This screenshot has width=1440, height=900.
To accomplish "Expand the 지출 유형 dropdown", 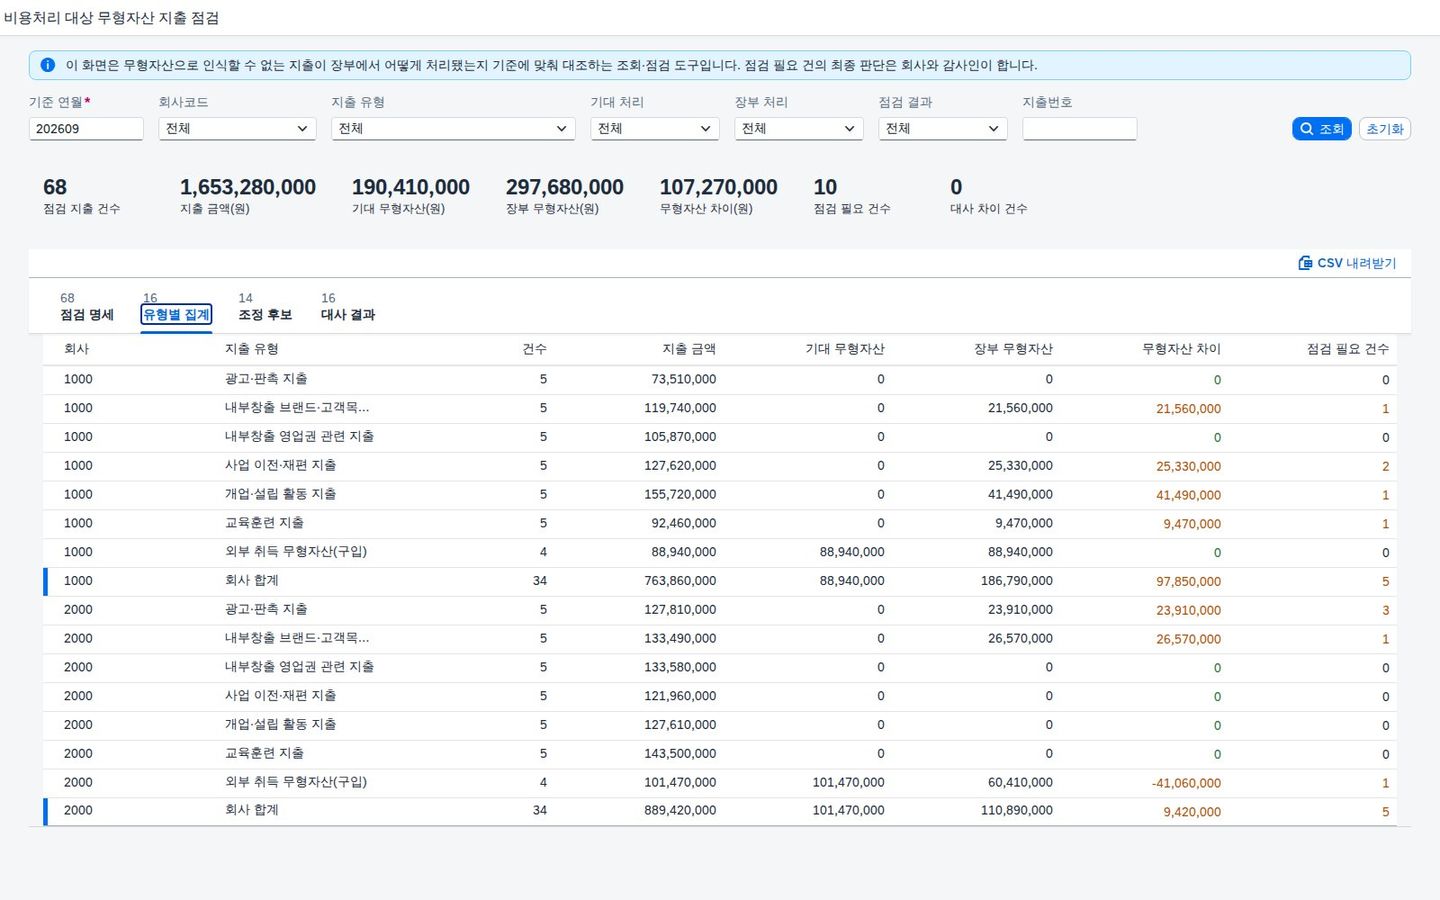I will [x=453, y=129].
